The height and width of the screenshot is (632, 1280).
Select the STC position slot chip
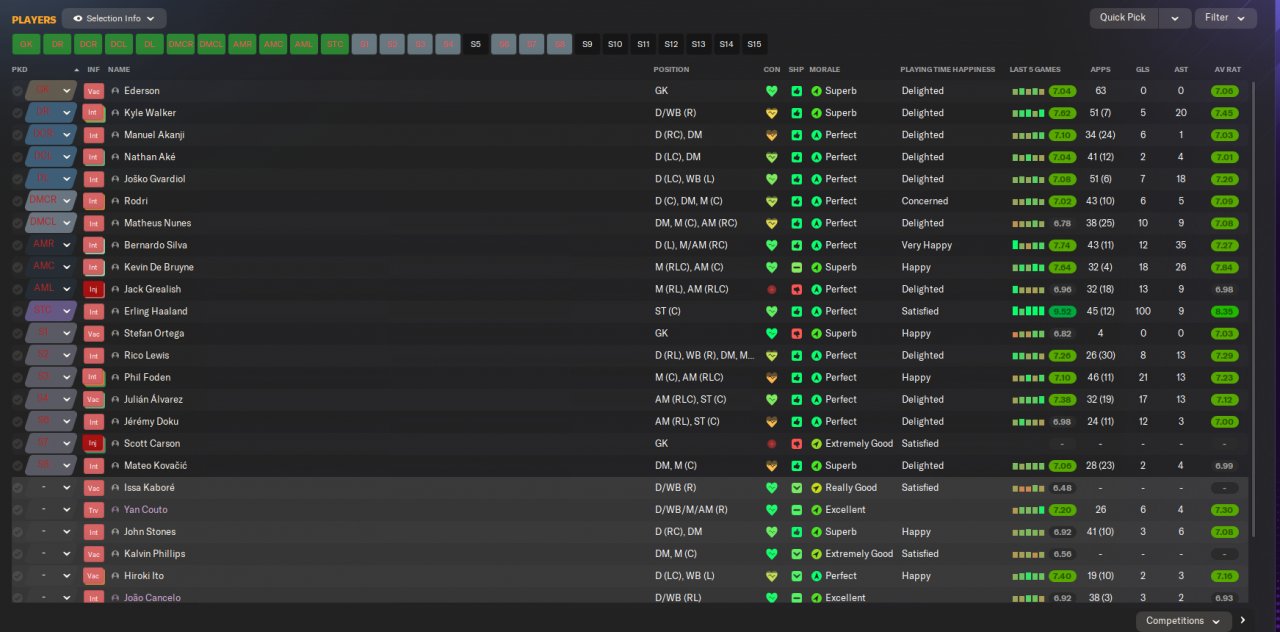pos(335,44)
